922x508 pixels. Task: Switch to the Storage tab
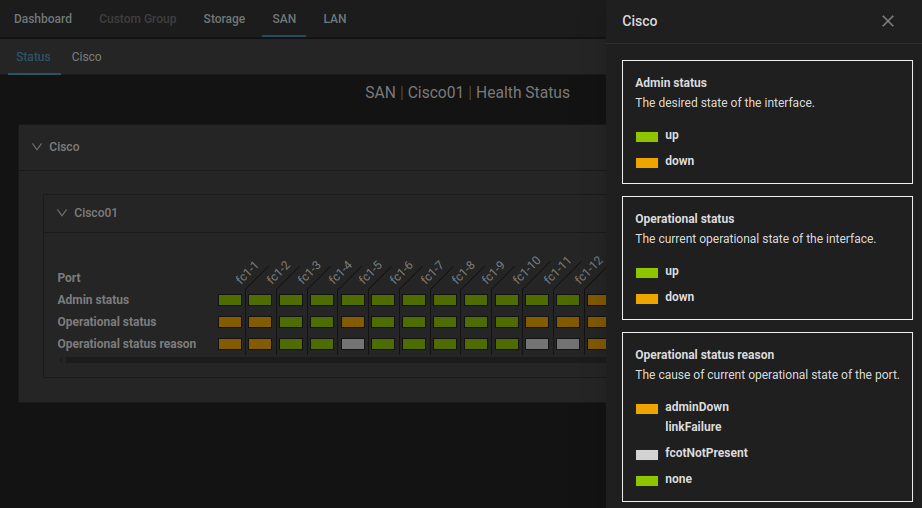(x=224, y=19)
